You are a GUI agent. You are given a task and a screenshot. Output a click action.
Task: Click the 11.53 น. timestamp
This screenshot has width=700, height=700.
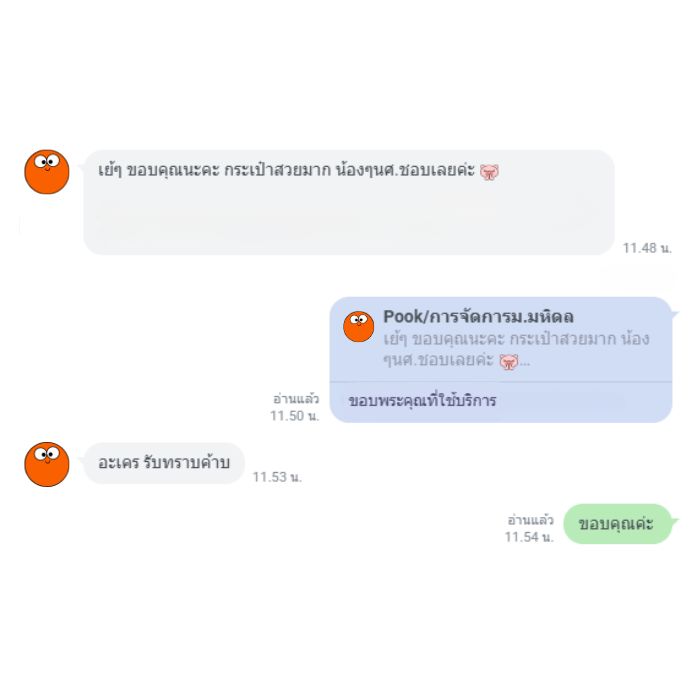[277, 477]
